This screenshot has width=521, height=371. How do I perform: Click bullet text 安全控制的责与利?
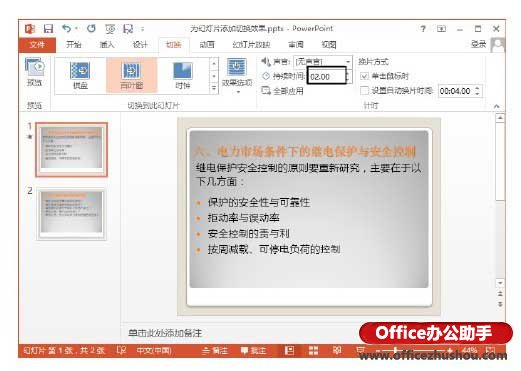tap(248, 233)
